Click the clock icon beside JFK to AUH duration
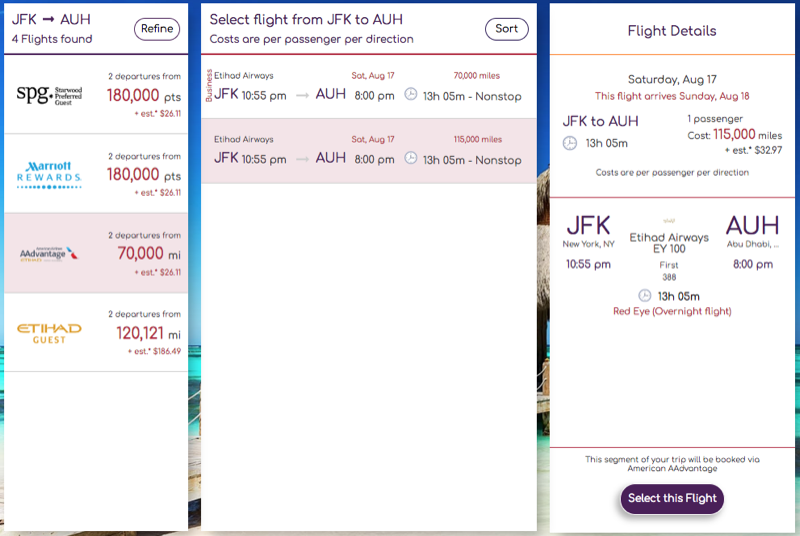800x536 pixels. tap(570, 143)
